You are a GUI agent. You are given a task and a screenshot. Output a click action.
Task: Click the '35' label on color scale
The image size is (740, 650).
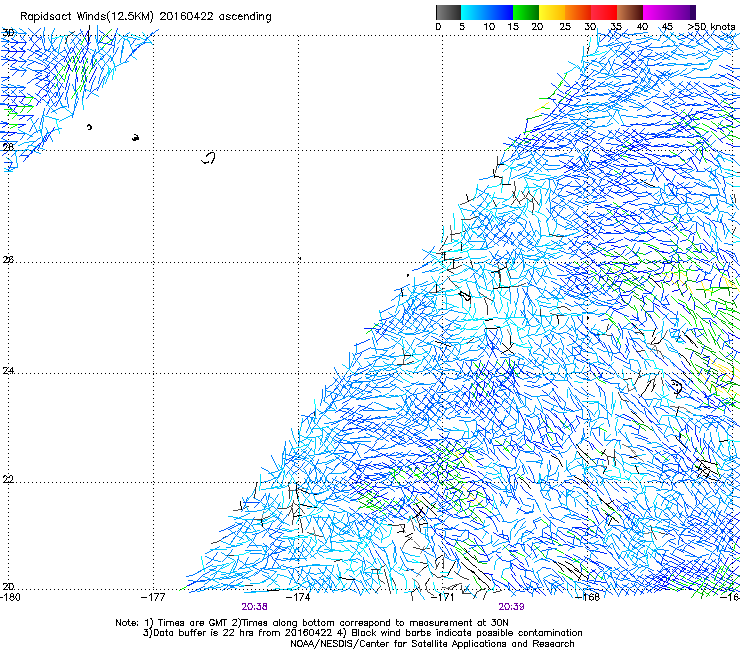(x=616, y=26)
